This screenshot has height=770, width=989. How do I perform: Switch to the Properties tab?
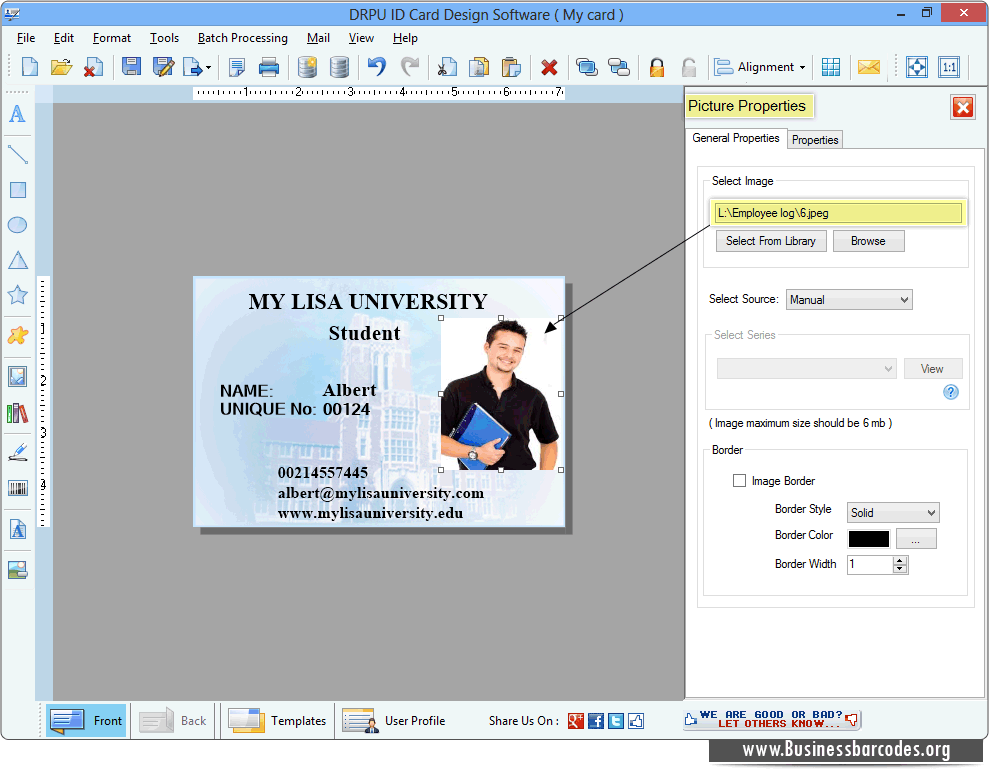pos(815,139)
